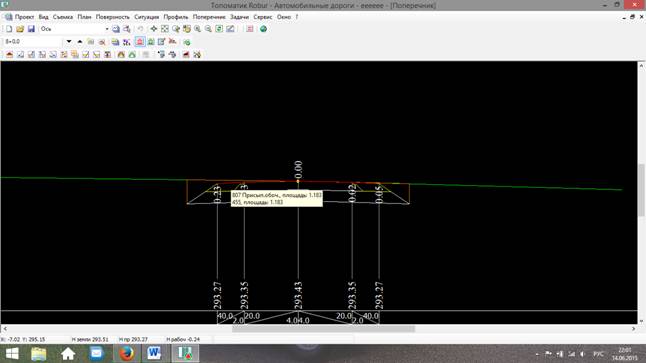Image resolution: width=646 pixels, height=363 pixels.
Task: Click the new document icon
Action: tap(9, 29)
